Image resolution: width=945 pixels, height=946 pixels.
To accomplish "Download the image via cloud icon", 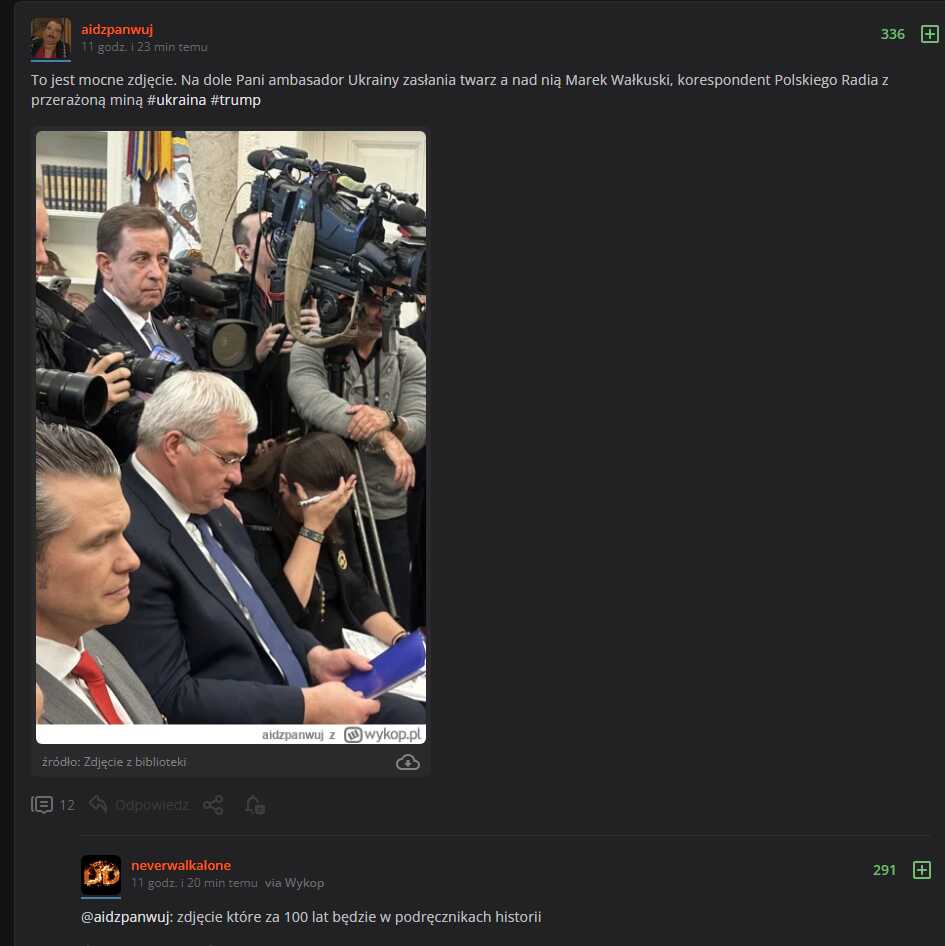I will (x=408, y=763).
